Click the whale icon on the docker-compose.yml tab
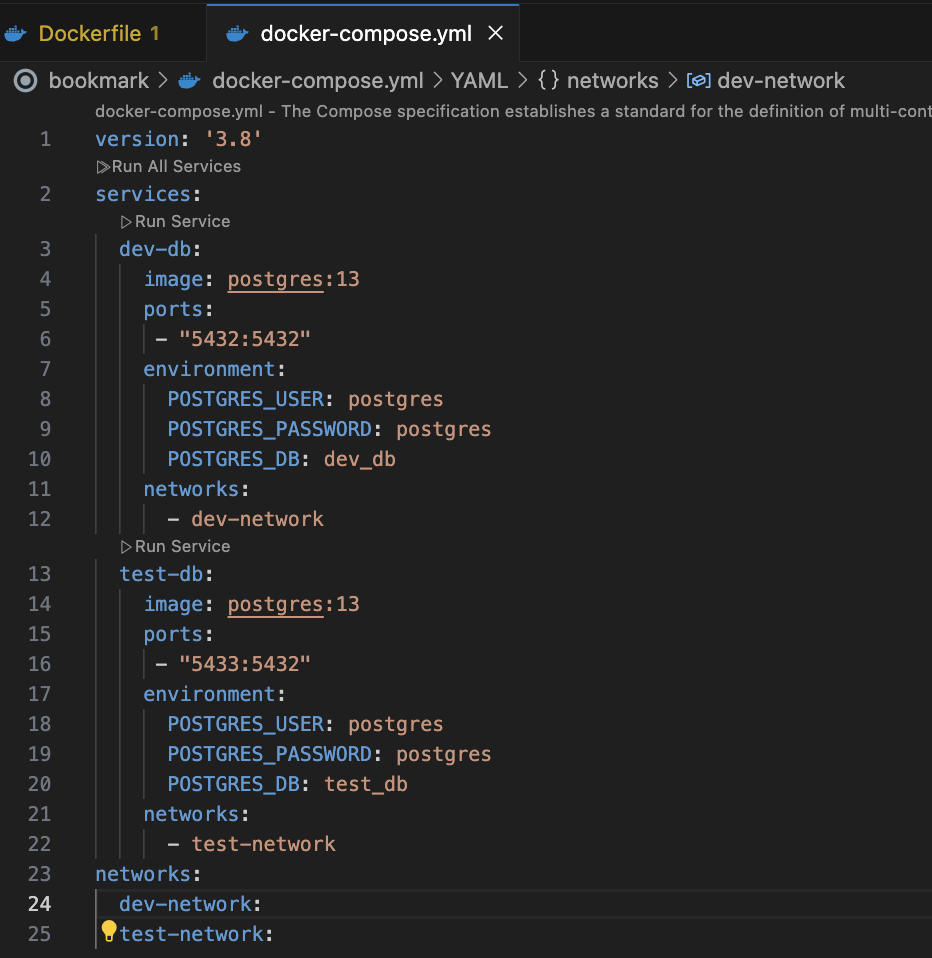Image resolution: width=932 pixels, height=958 pixels. [237, 33]
